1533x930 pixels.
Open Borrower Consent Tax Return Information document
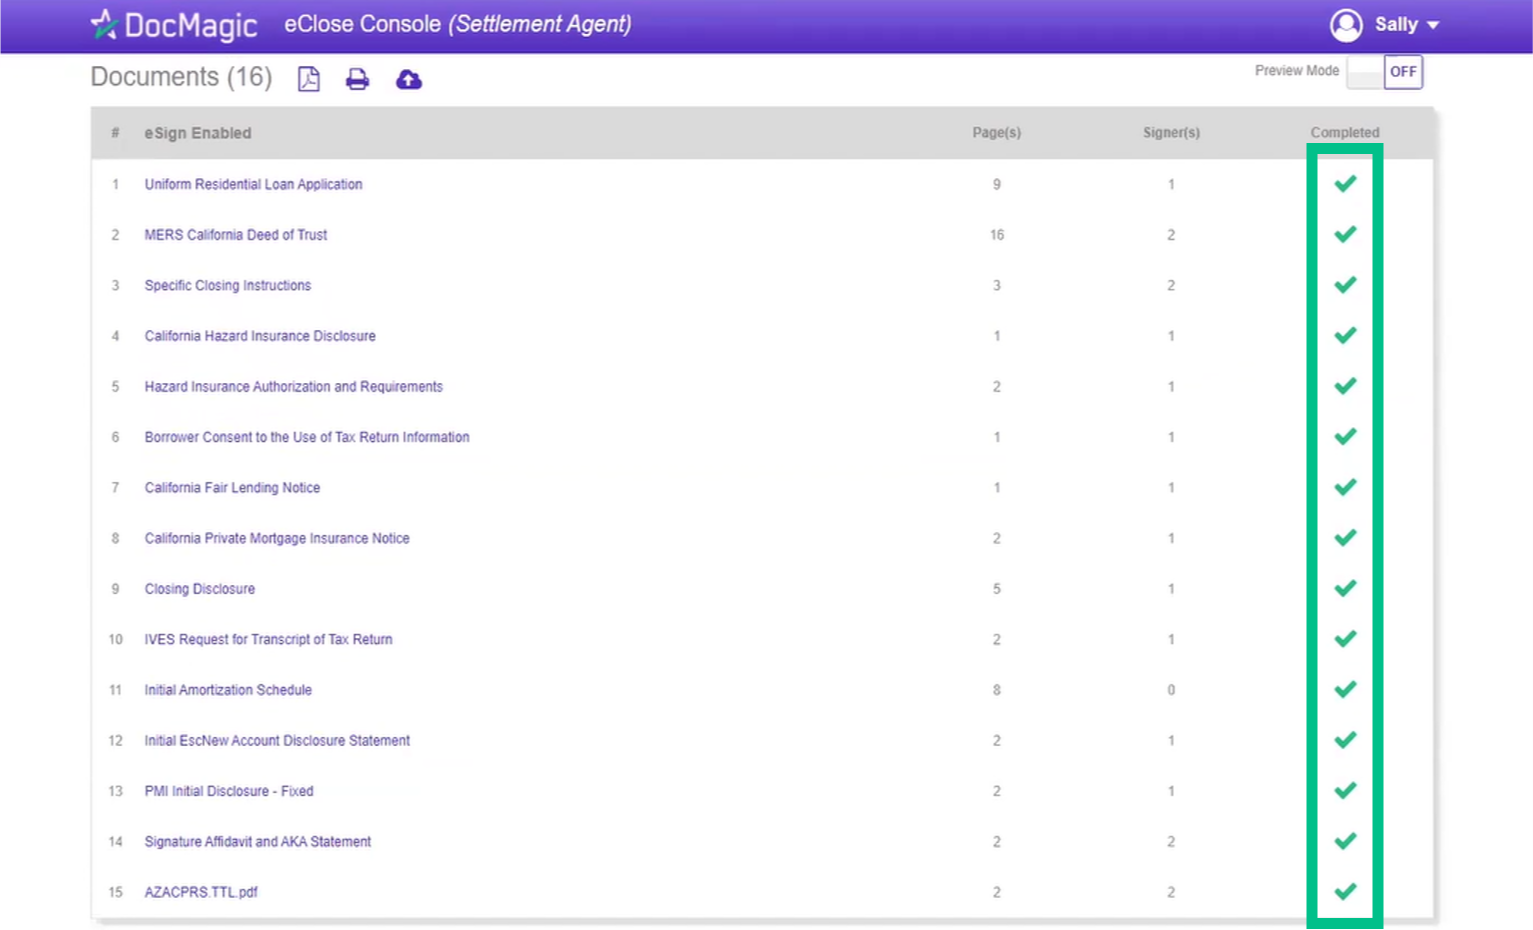coord(307,437)
